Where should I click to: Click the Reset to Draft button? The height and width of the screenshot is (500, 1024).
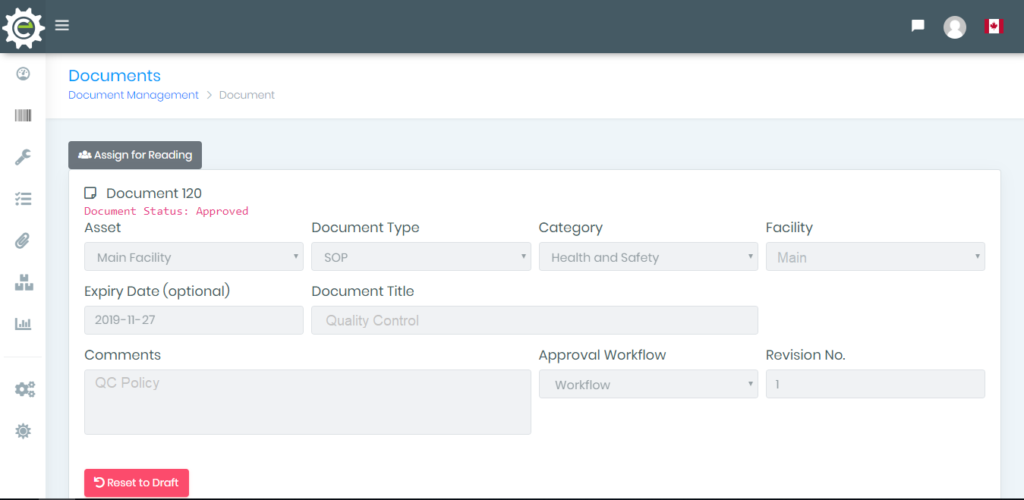click(136, 483)
